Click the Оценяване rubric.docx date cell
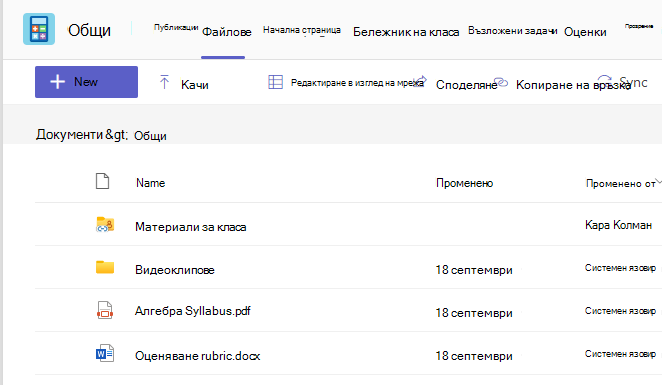 [474, 356]
